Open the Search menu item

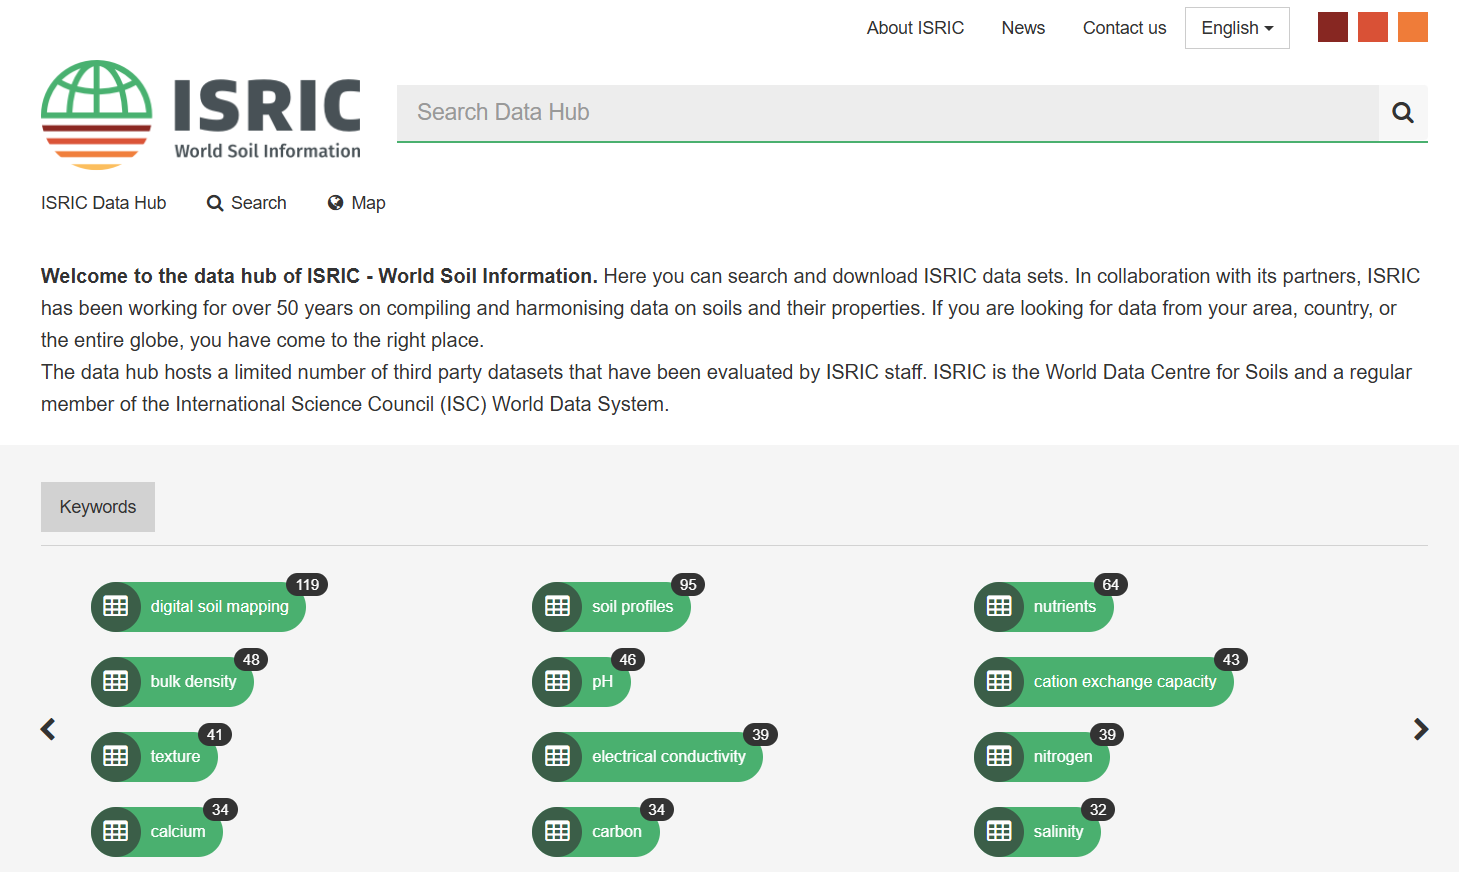point(247,203)
